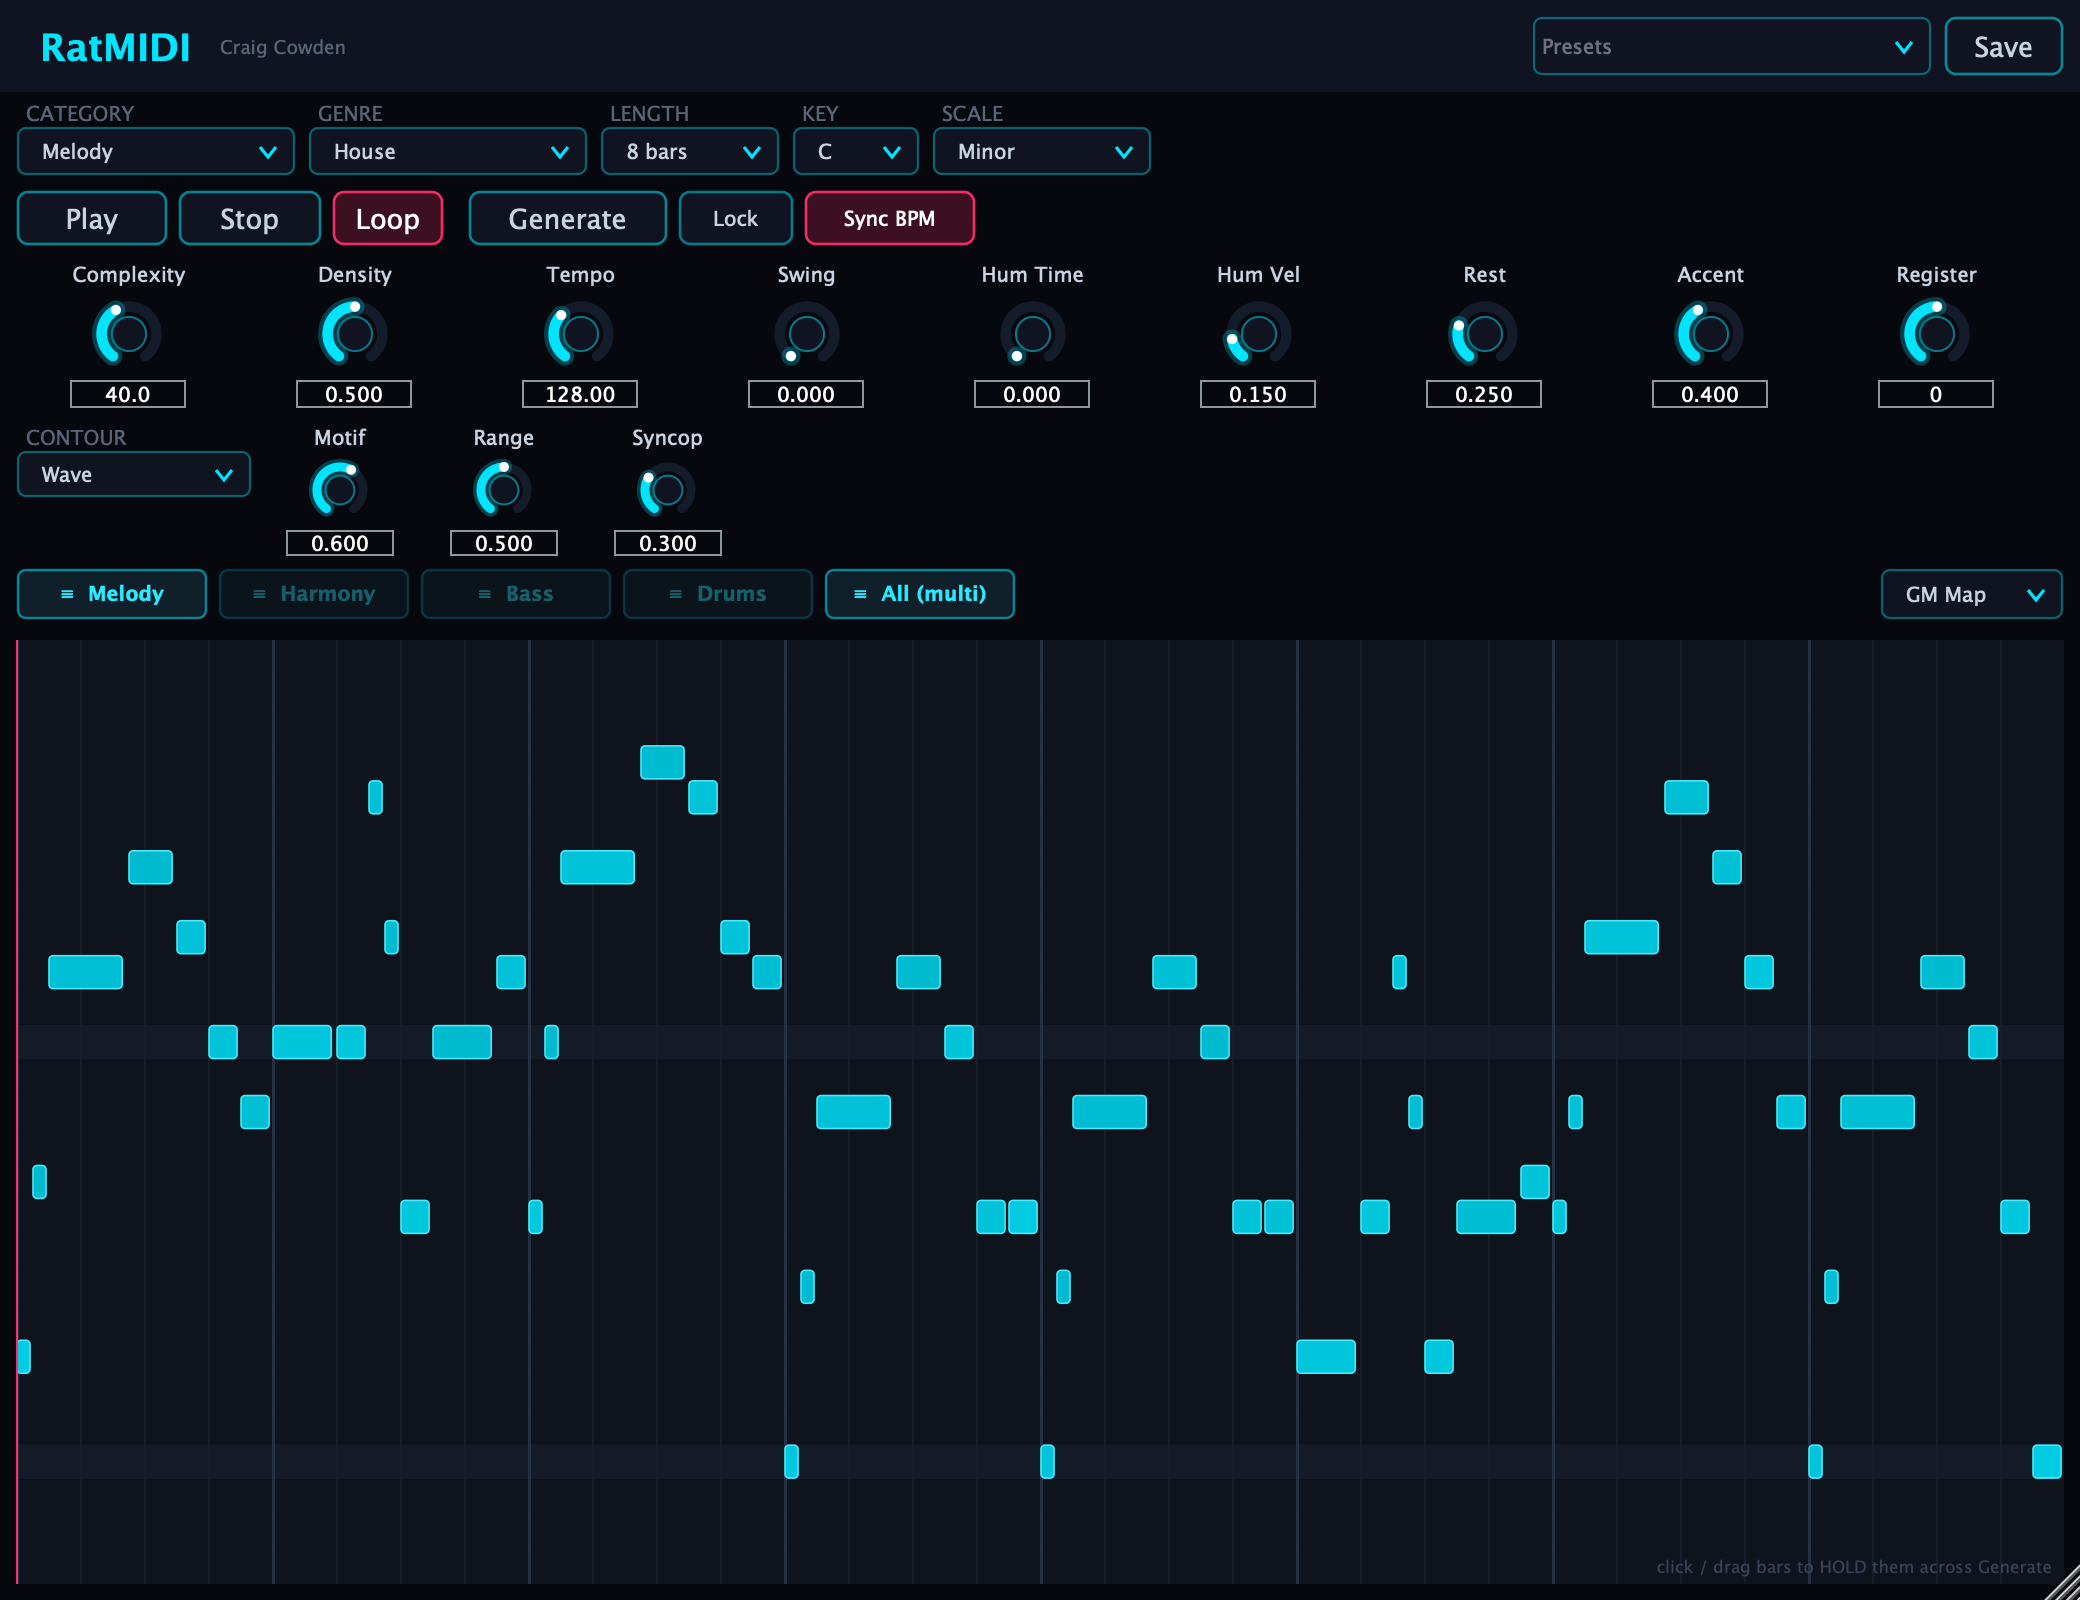Toggle the Loop button
The image size is (2080, 1600).
pos(388,218)
